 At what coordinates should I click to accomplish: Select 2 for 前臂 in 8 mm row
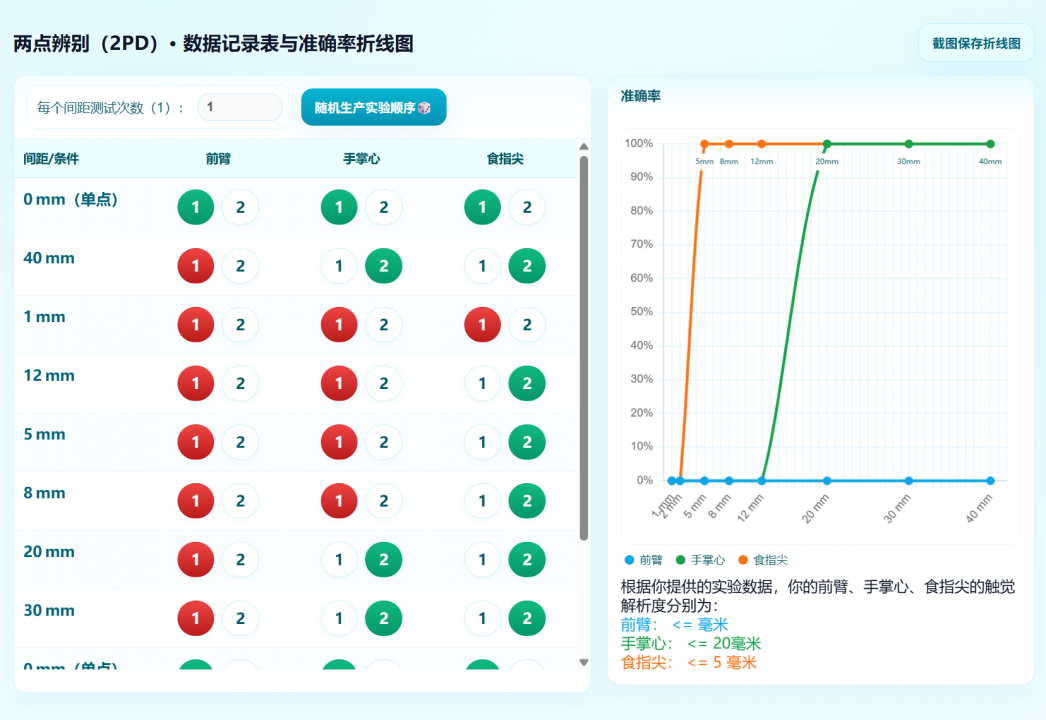coord(240,501)
